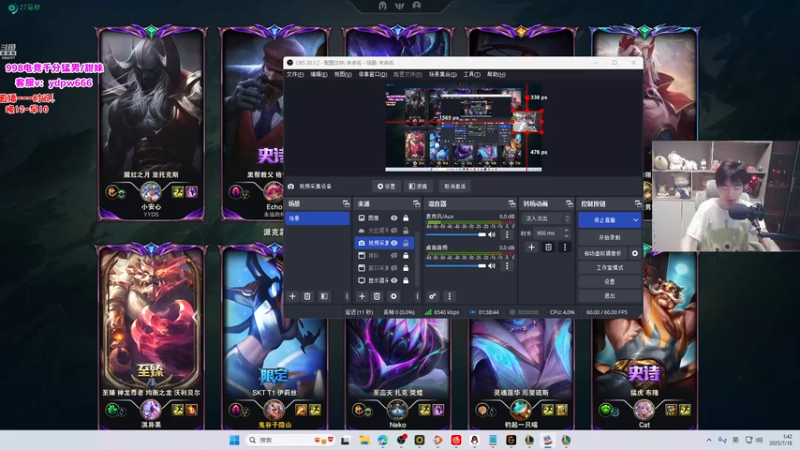Viewport: 800px width, 450px height.
Task: Open 场景集合 menu in OBS
Action: point(442,74)
